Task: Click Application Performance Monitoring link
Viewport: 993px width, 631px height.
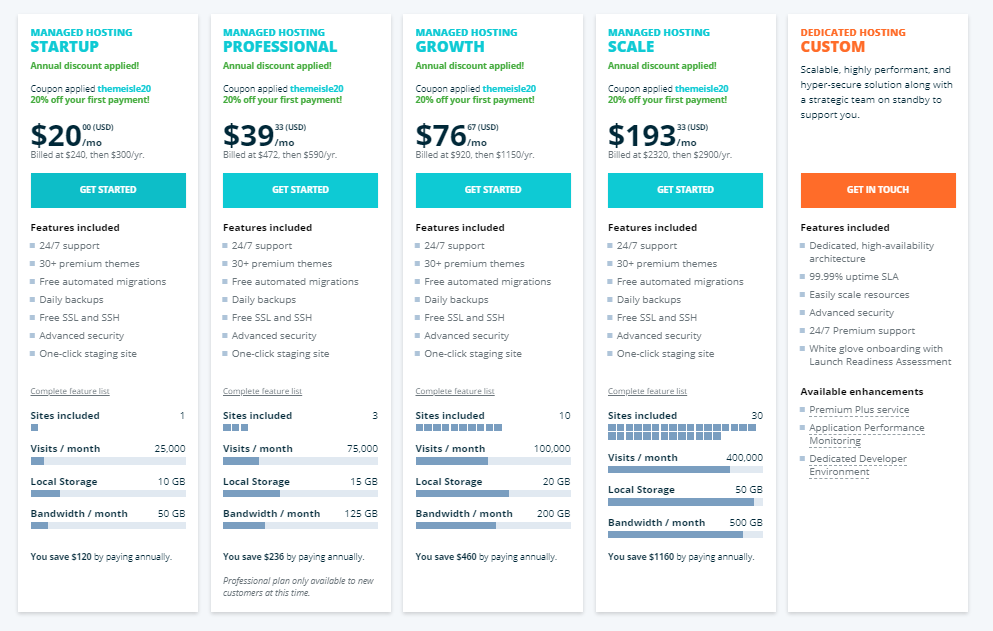Action: coord(866,434)
